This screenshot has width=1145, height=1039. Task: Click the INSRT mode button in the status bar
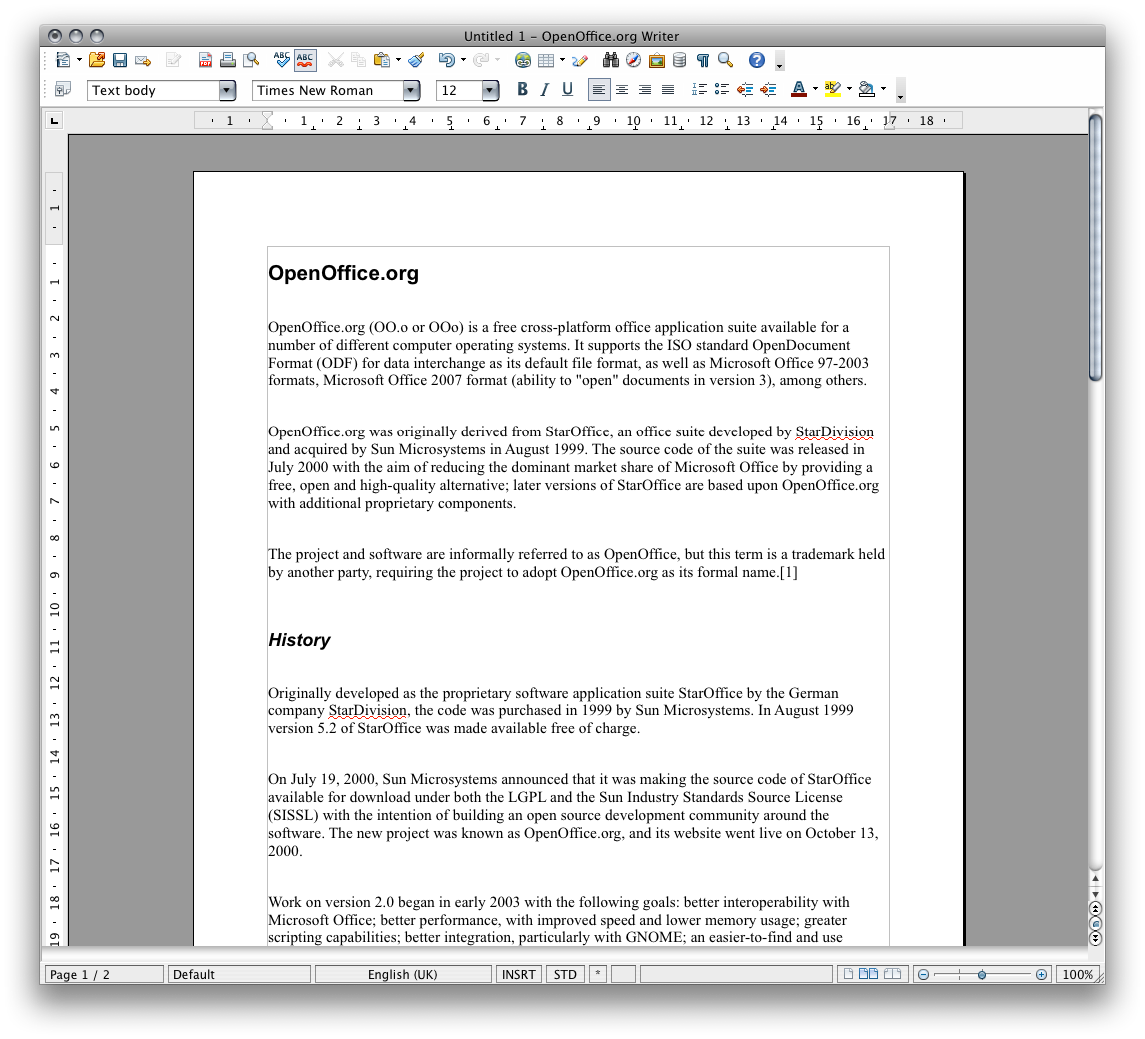point(517,973)
